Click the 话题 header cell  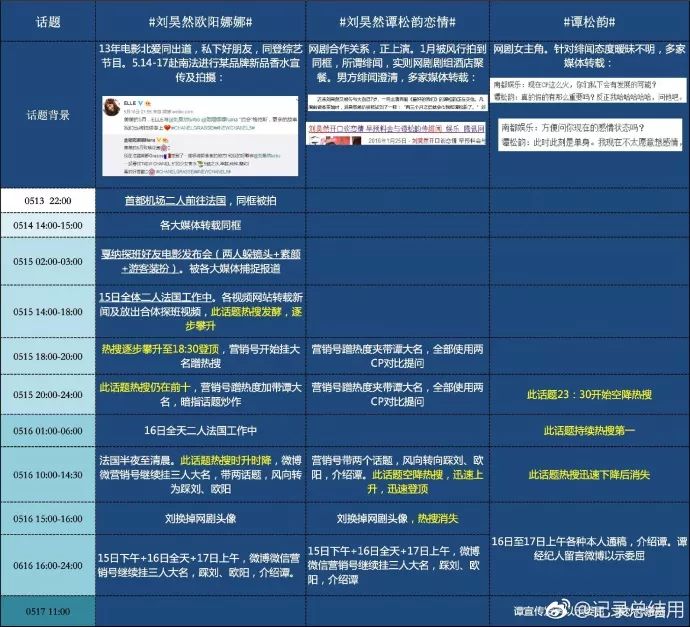coord(48,21)
